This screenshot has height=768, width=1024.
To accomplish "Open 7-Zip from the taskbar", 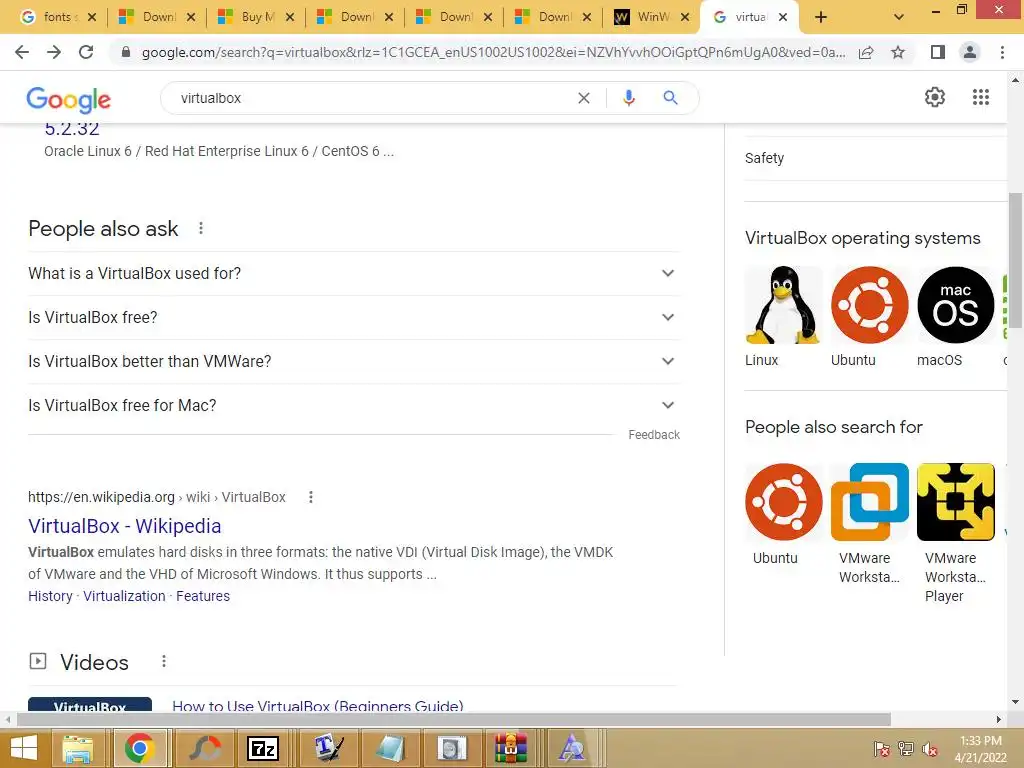I will click(263, 748).
